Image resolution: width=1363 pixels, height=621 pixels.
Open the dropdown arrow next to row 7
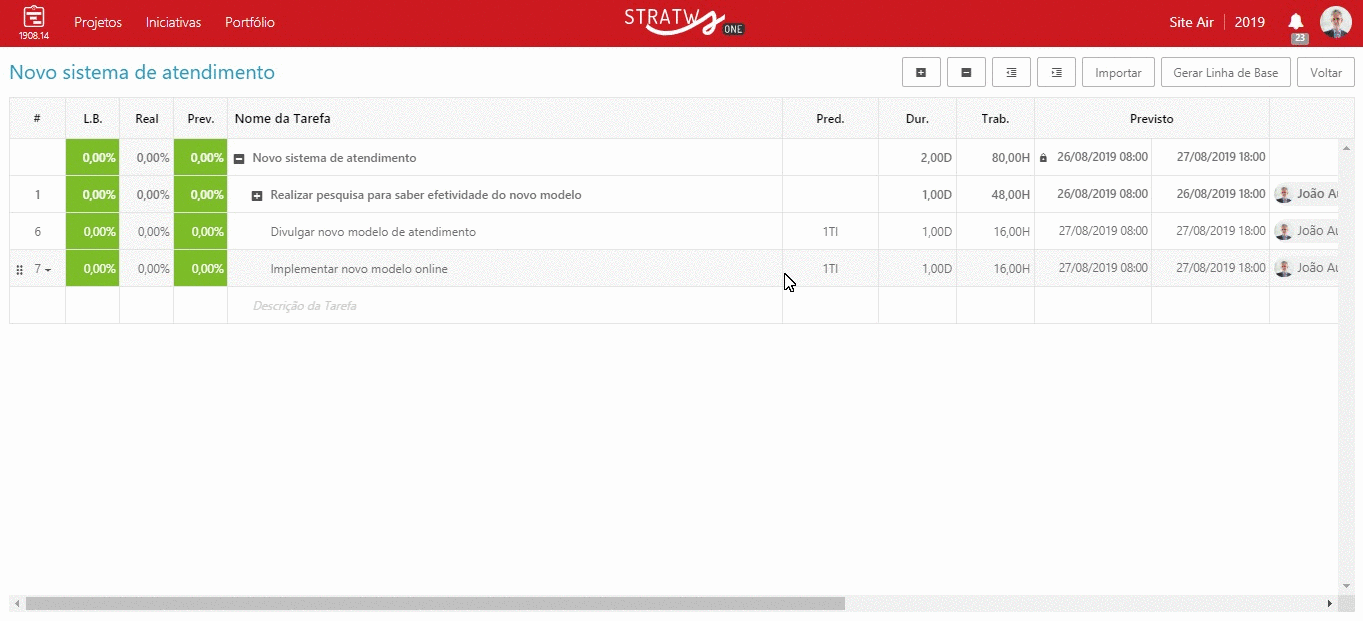(48, 270)
